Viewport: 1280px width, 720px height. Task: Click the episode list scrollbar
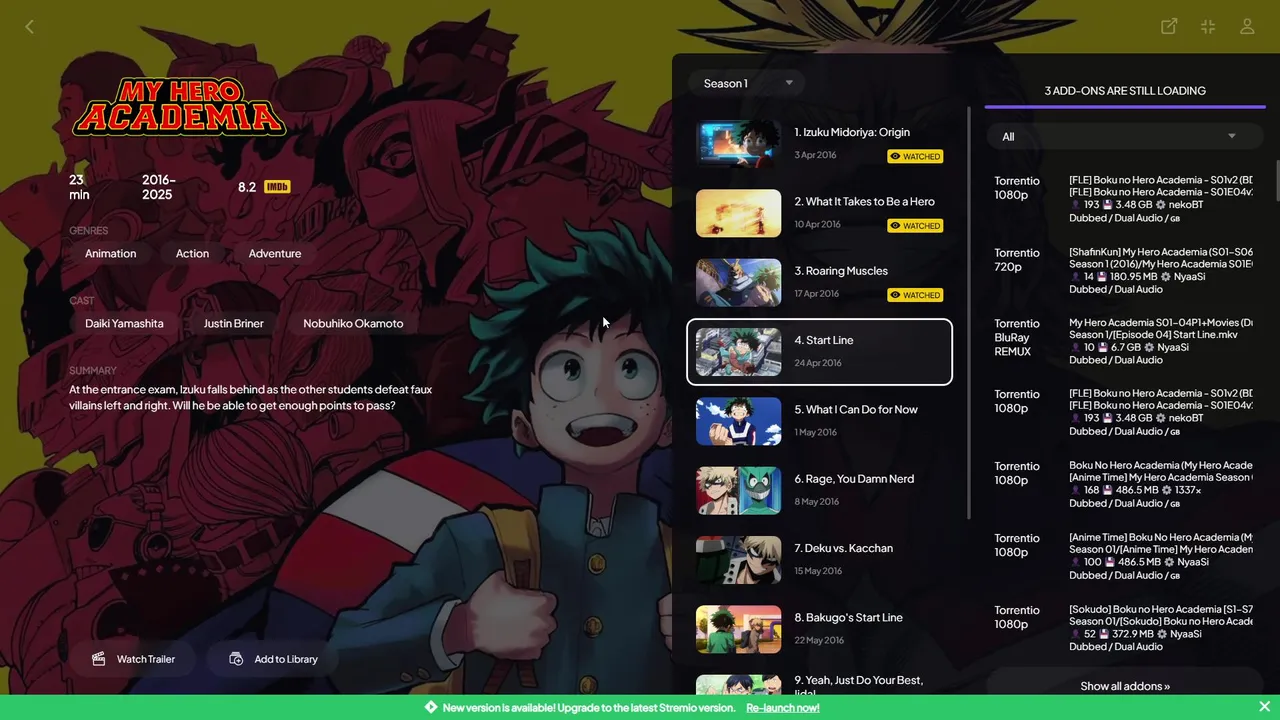click(x=969, y=312)
